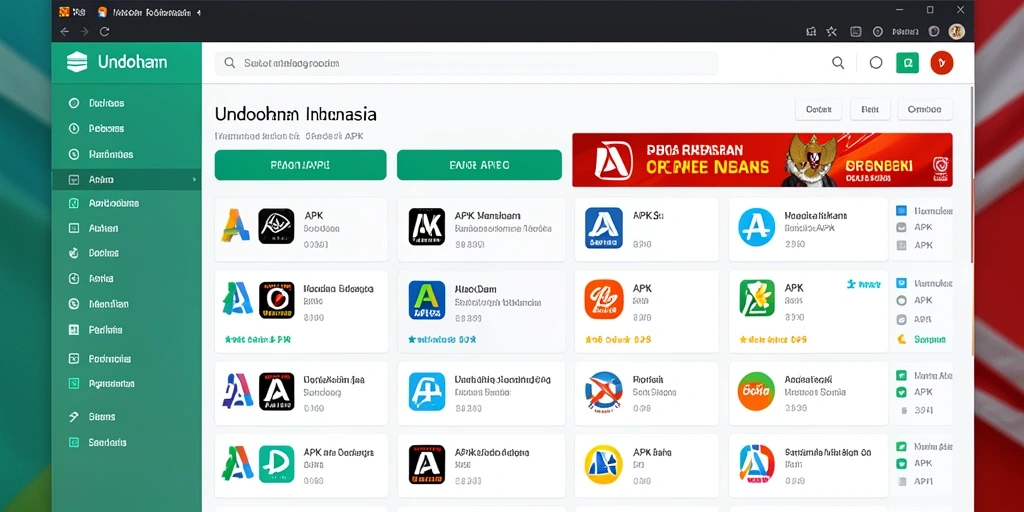Open the light-blue rounded-square app icon in third row

pos(426,392)
